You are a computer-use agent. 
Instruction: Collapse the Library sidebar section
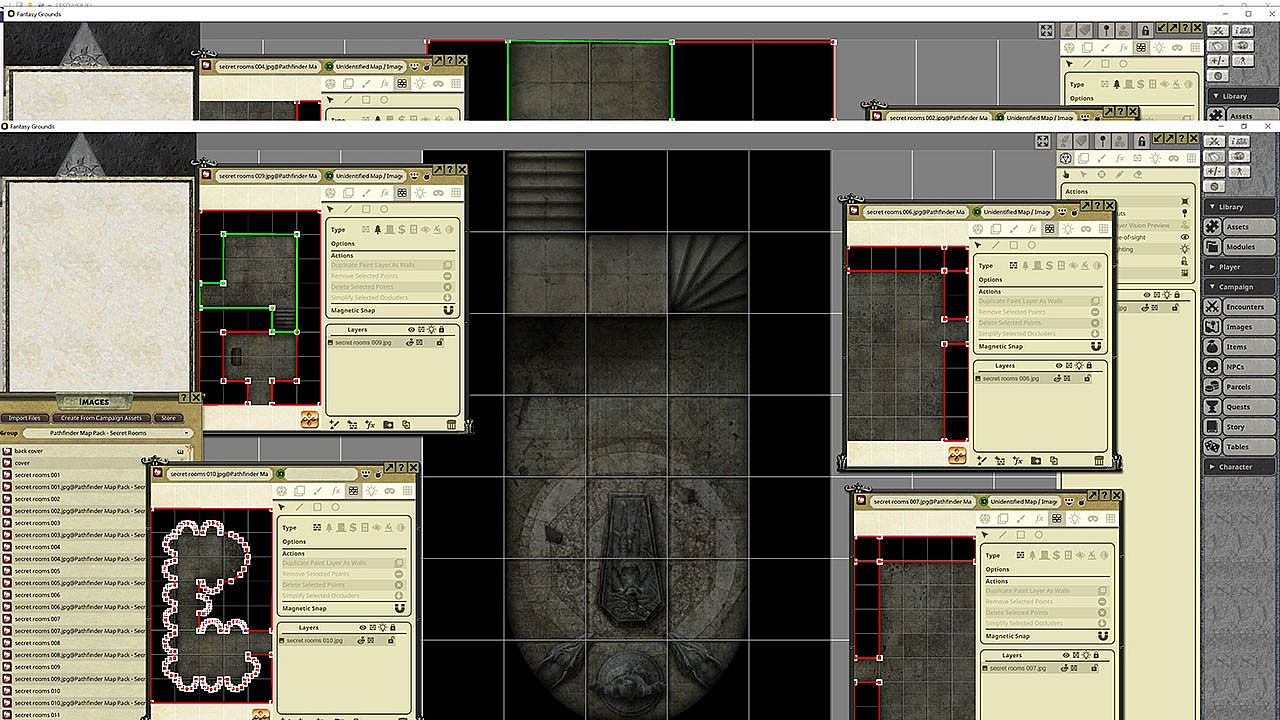tap(1240, 207)
